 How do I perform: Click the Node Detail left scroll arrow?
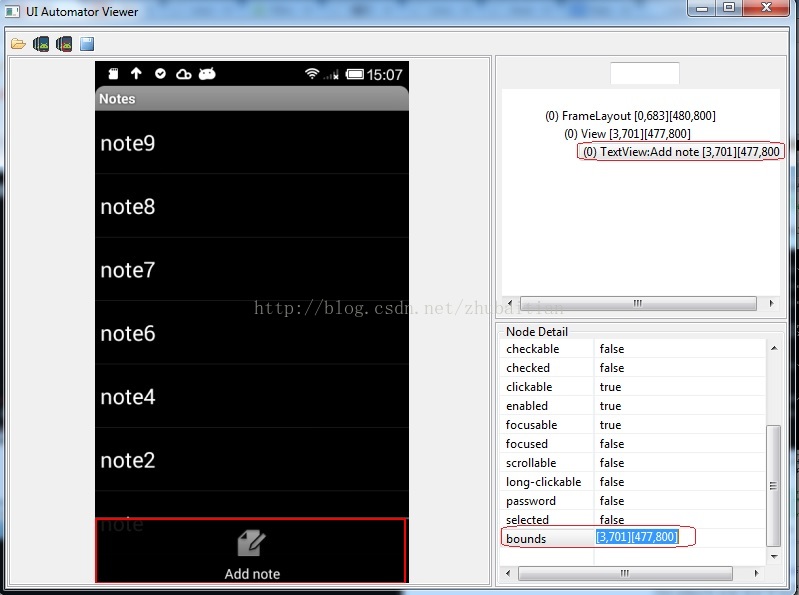[x=508, y=573]
